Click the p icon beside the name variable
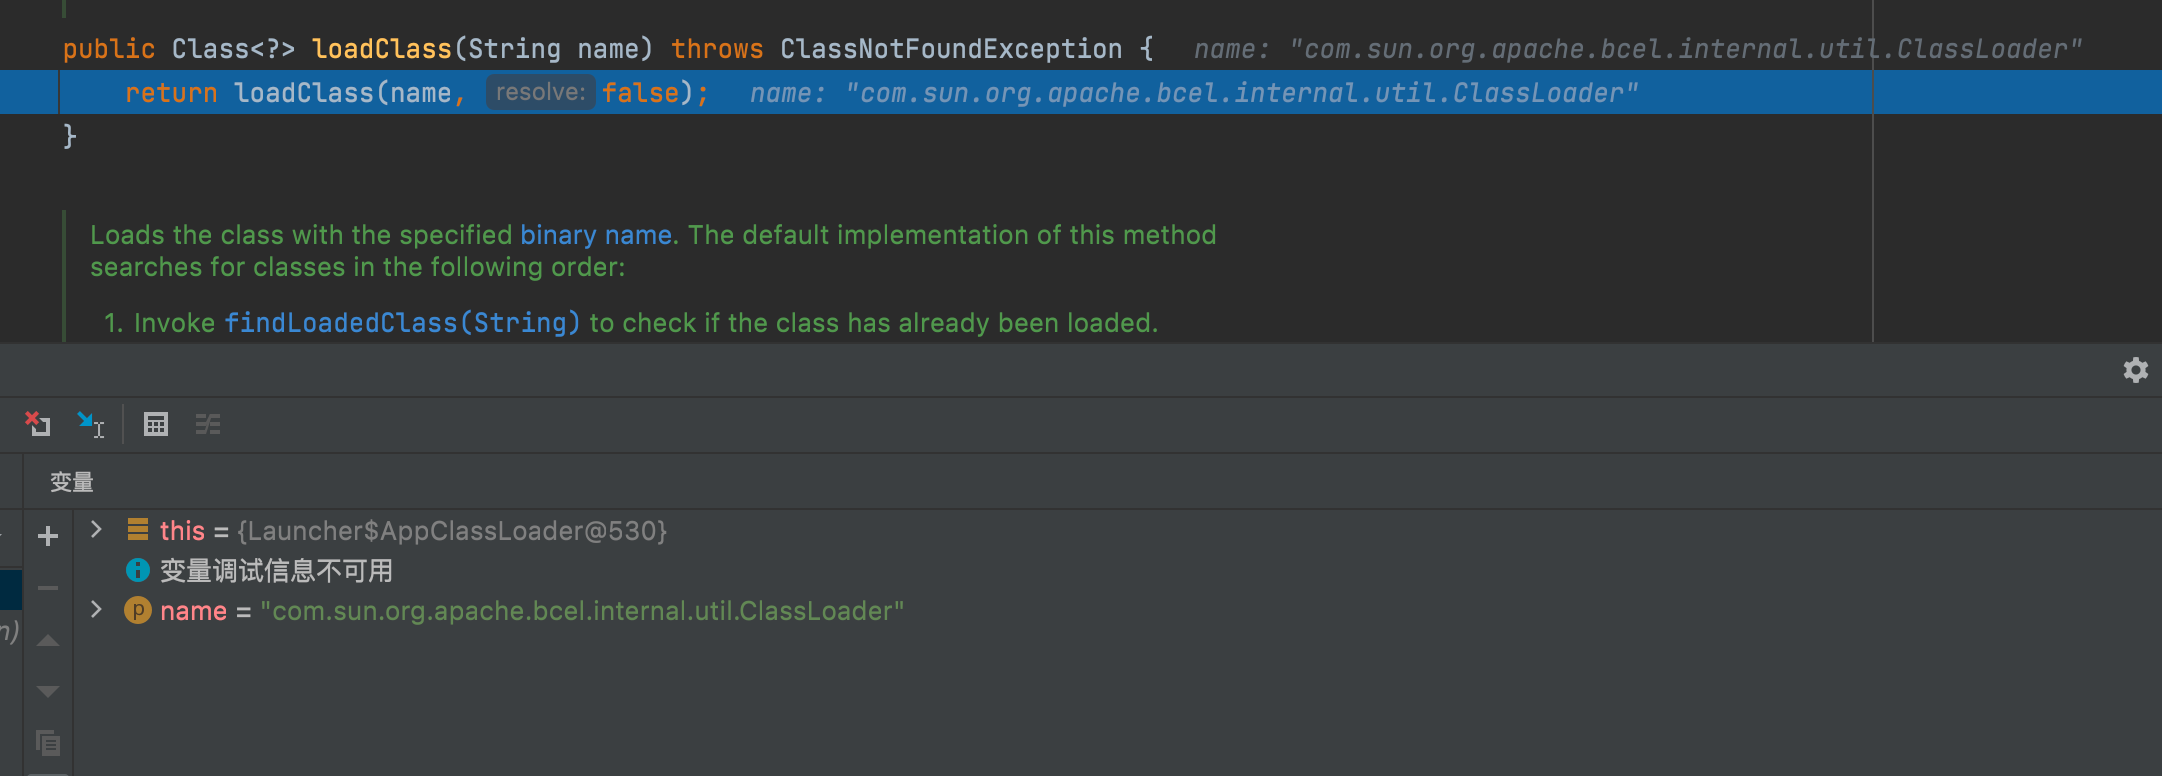This screenshot has height=776, width=2162. pos(138,610)
